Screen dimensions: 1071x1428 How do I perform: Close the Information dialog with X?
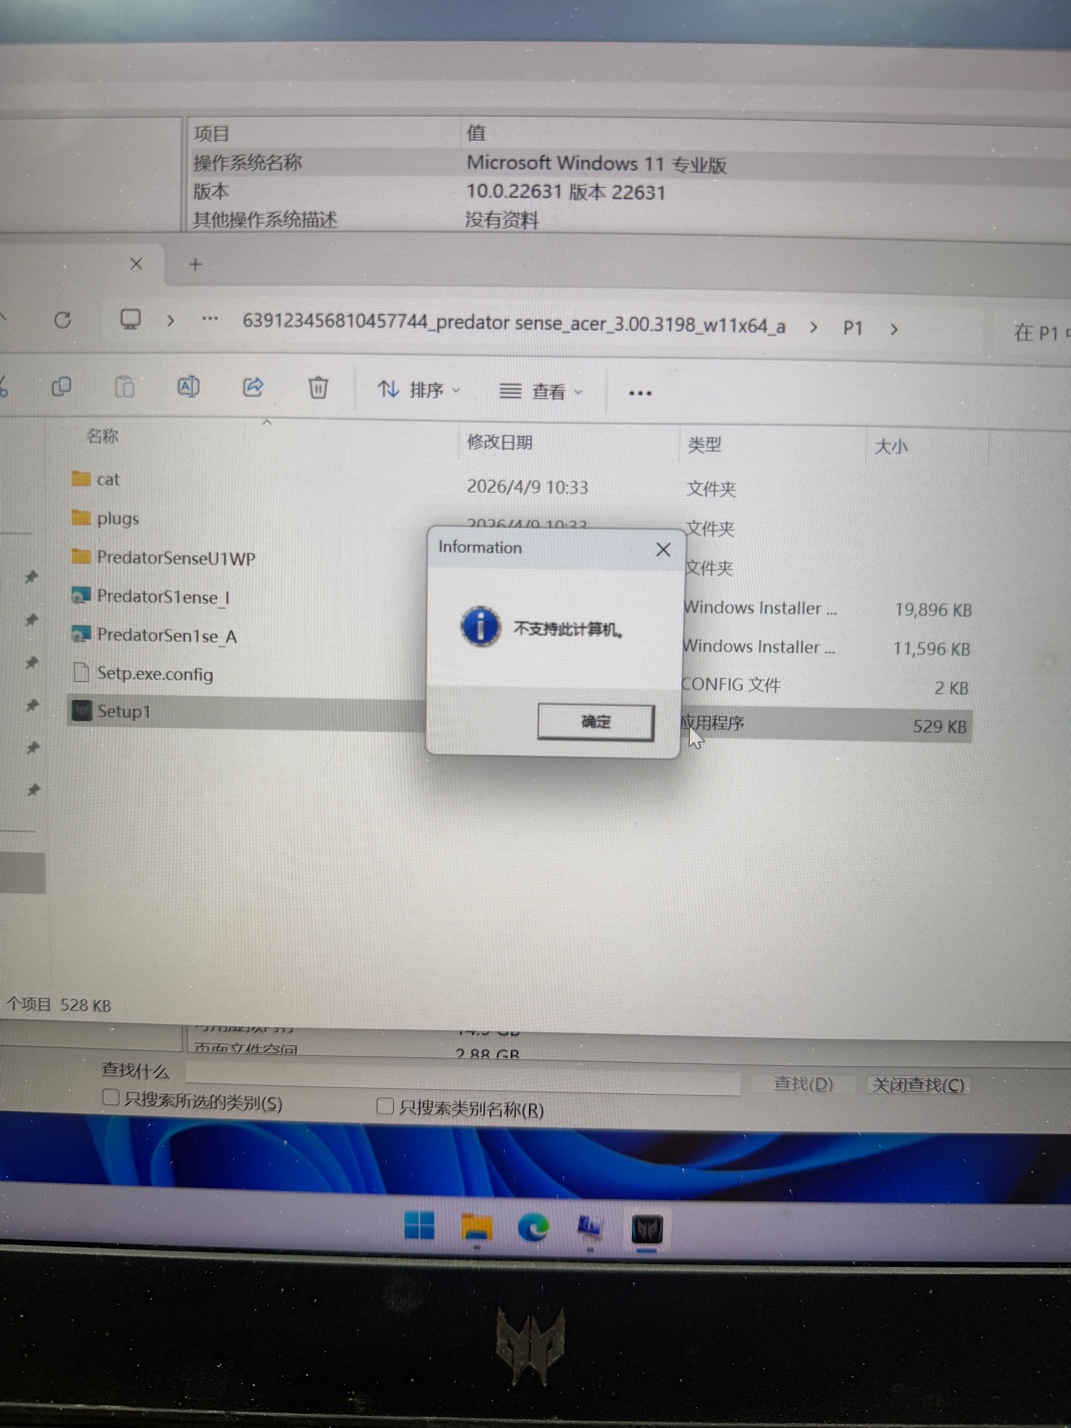click(663, 549)
